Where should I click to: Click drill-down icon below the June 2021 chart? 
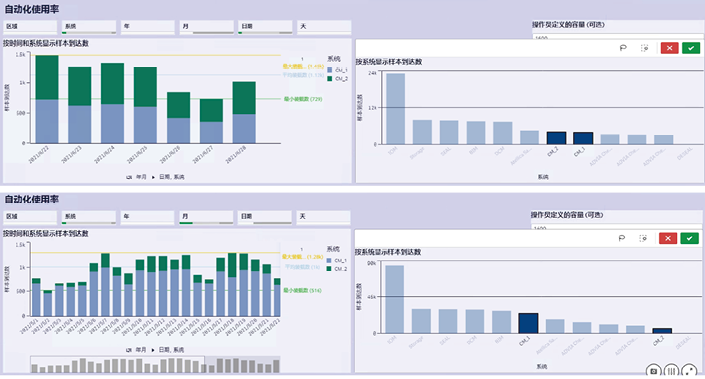coord(129,177)
